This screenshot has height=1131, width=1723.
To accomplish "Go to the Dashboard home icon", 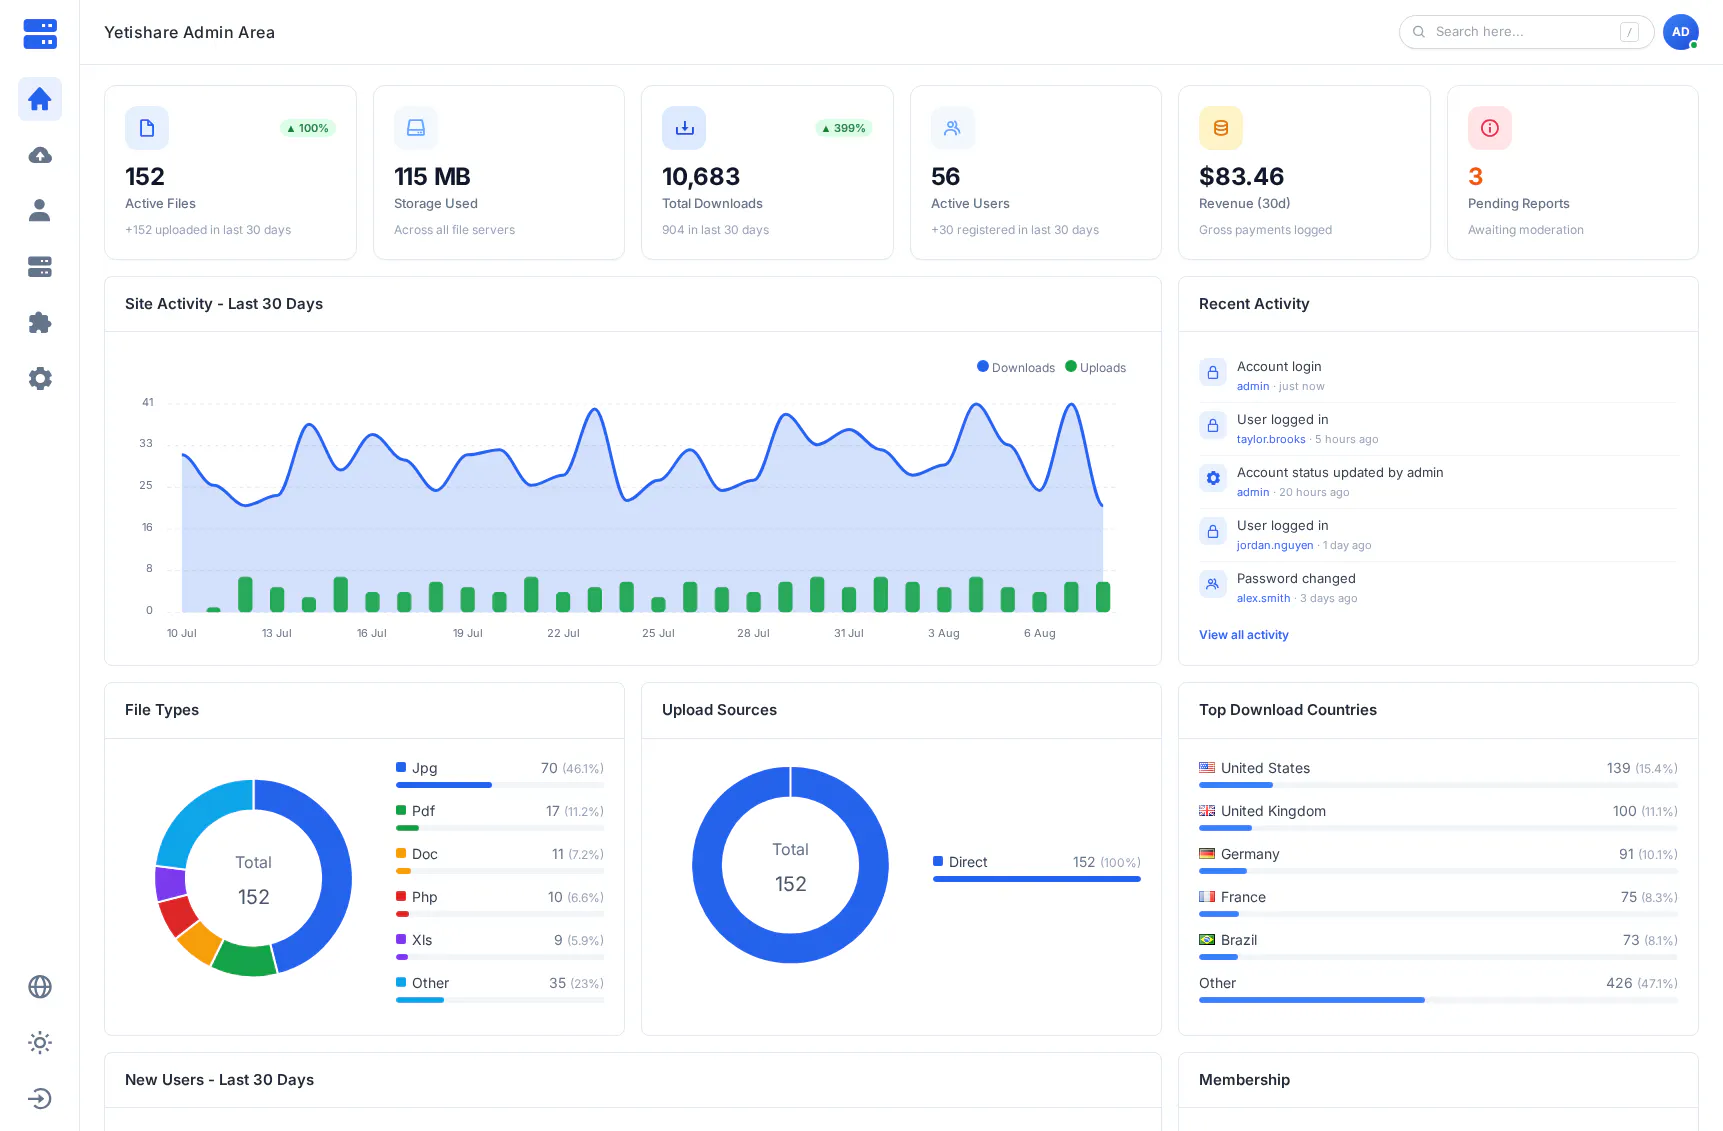I will [40, 99].
